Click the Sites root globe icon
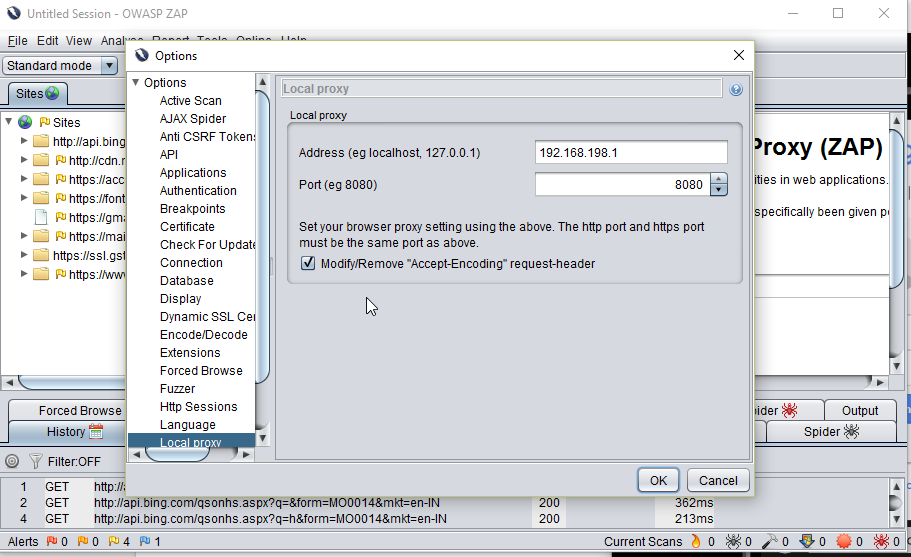911x557 pixels. pyautogui.click(x=25, y=122)
